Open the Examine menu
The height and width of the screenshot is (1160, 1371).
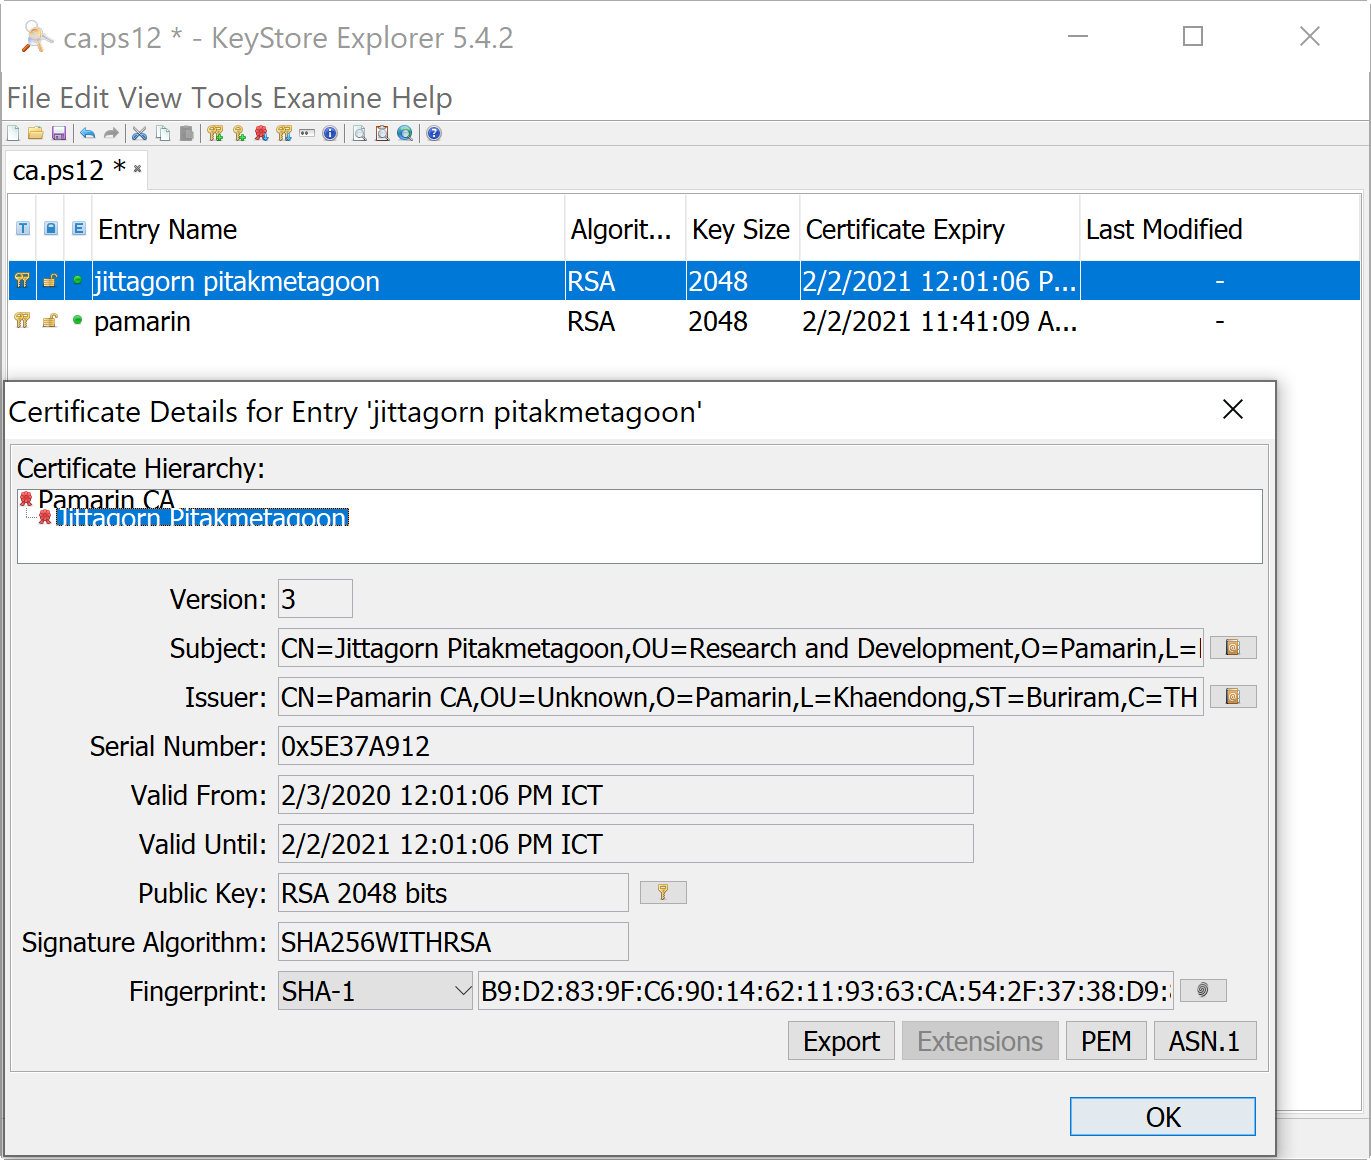coord(327,98)
